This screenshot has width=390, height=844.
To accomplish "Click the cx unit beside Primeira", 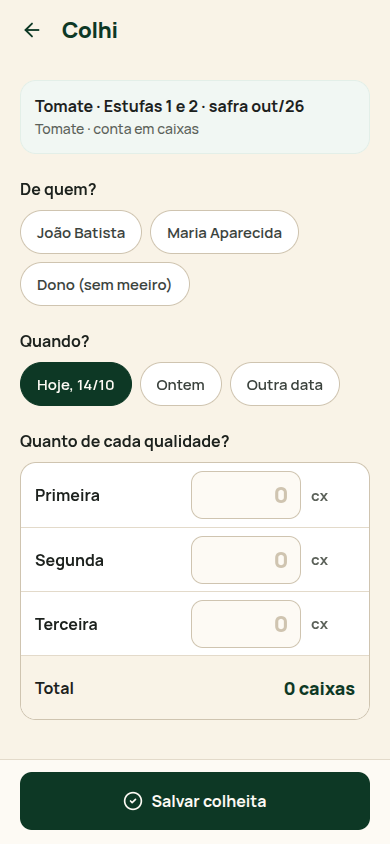I will (320, 496).
